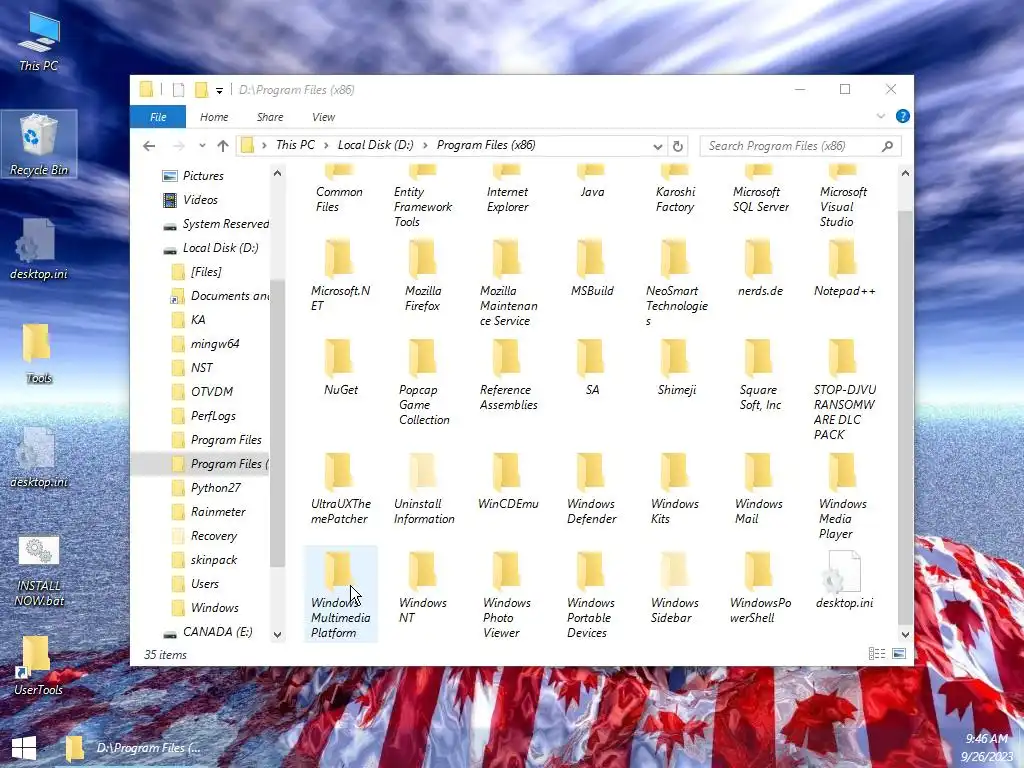Open the NeoSmart Technologies folder
Viewport: 1024px width, 768px height.
point(675,283)
